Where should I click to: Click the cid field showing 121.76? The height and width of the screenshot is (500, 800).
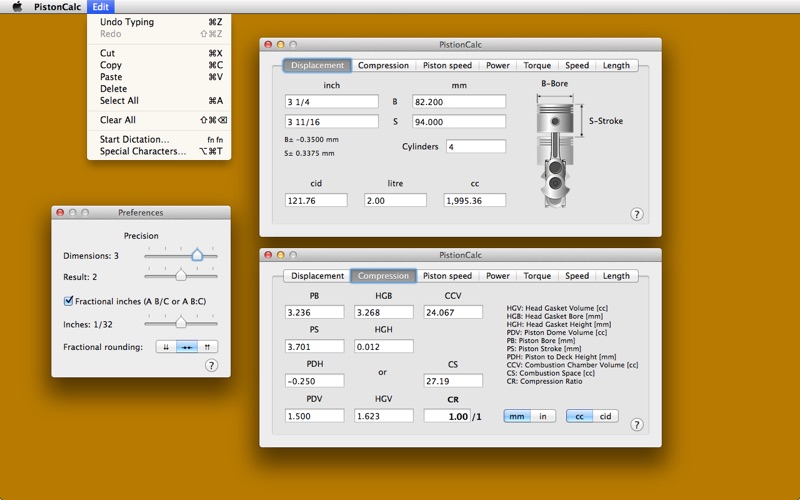tap(316, 201)
